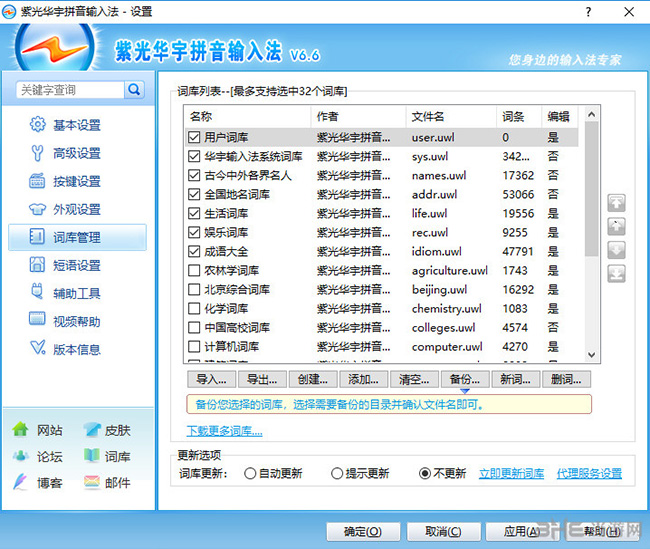Select the idiom.uwl file name
Screen dimensions: 650x549
(x=437, y=252)
